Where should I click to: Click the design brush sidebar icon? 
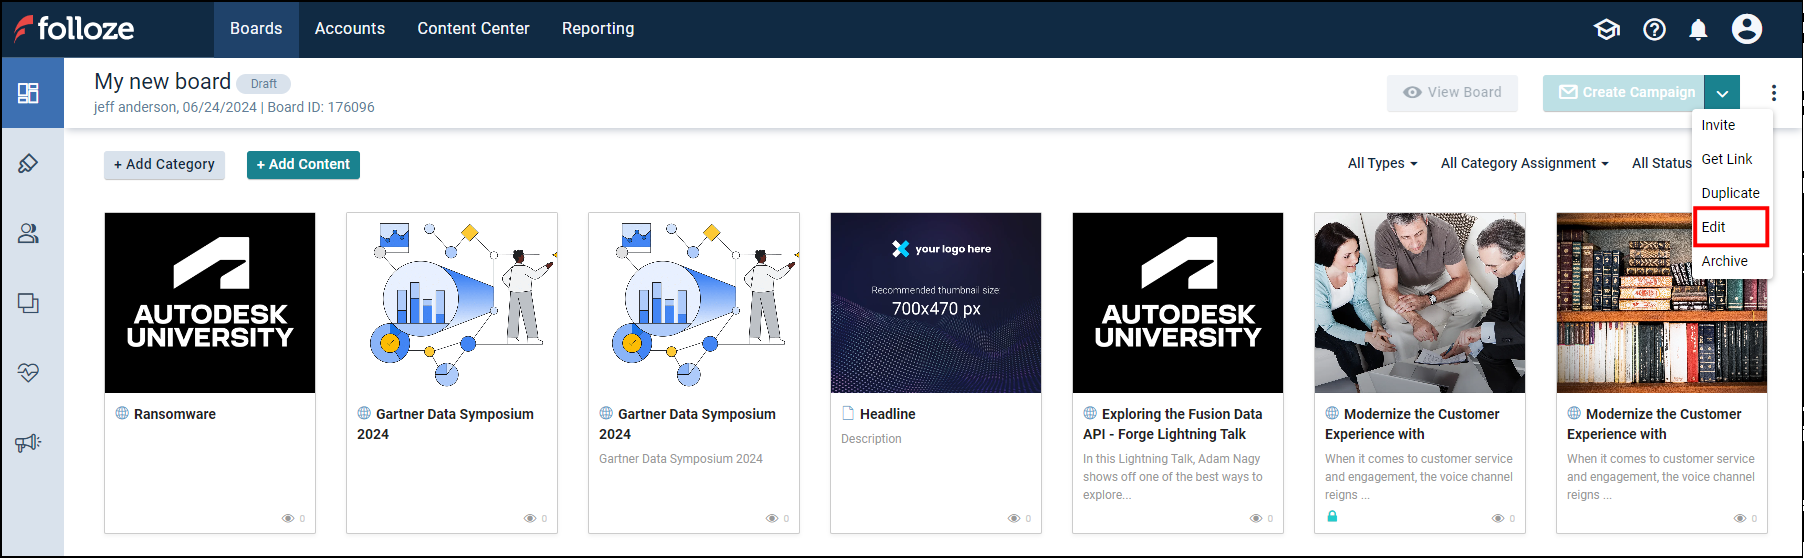pyautogui.click(x=28, y=163)
